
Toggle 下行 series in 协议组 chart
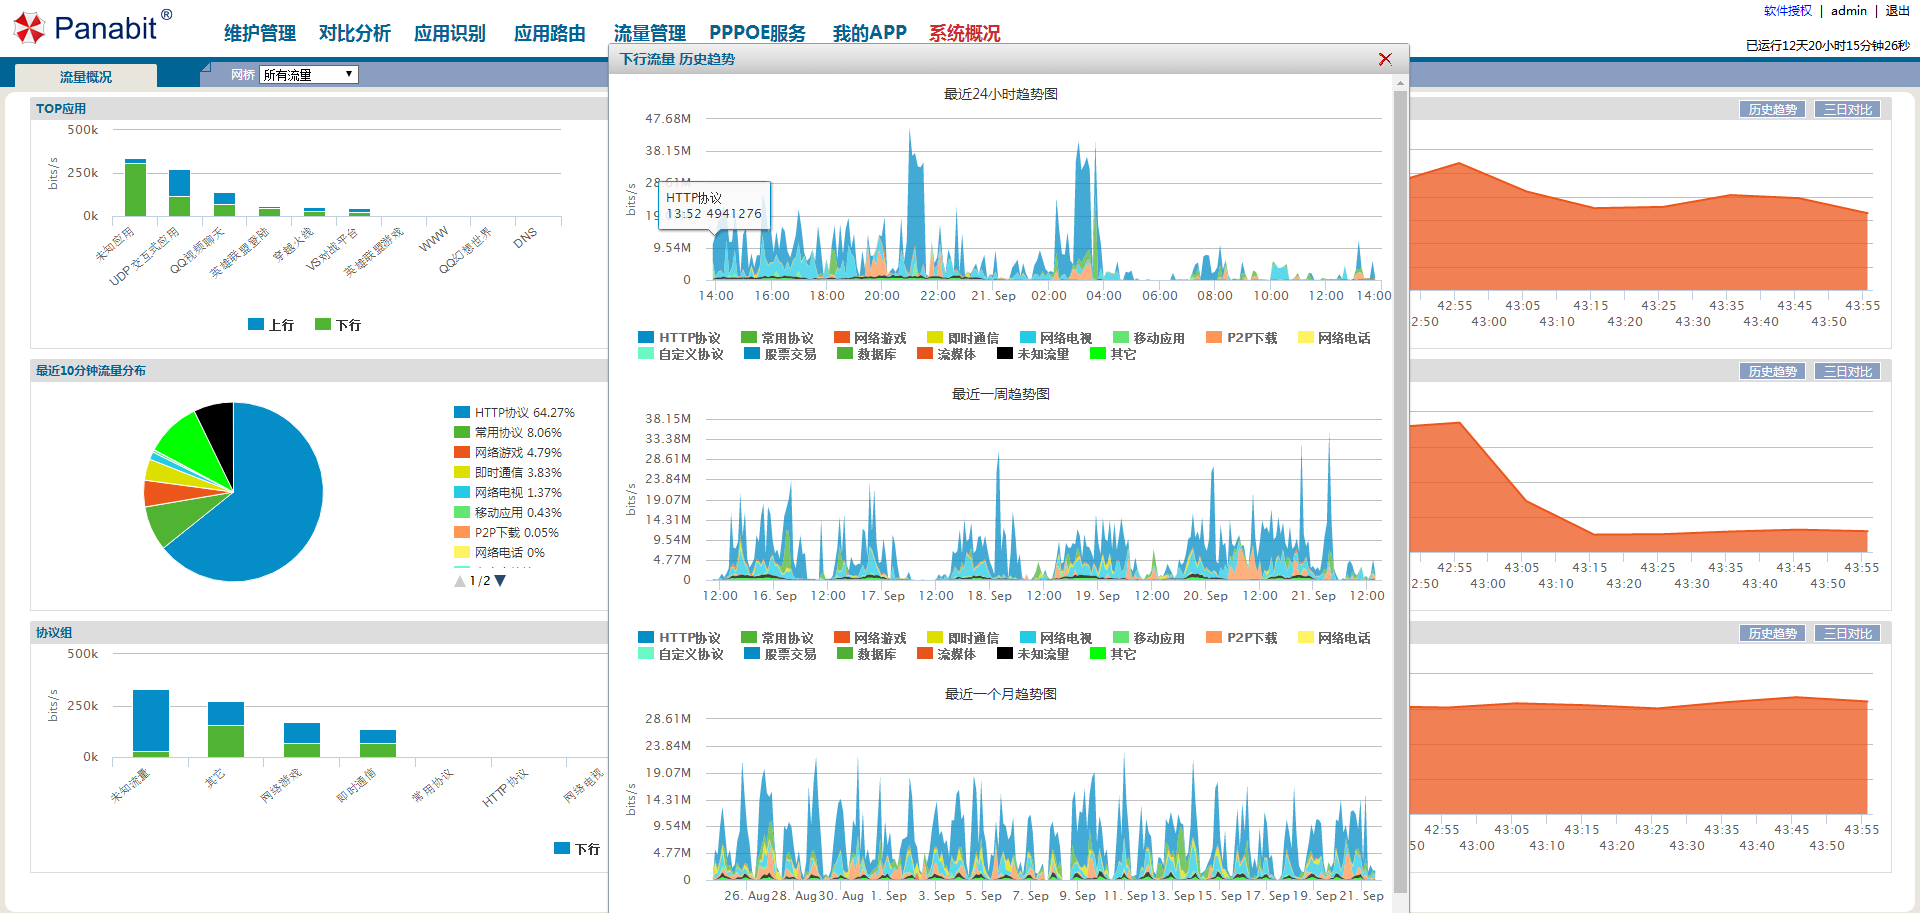(577, 849)
